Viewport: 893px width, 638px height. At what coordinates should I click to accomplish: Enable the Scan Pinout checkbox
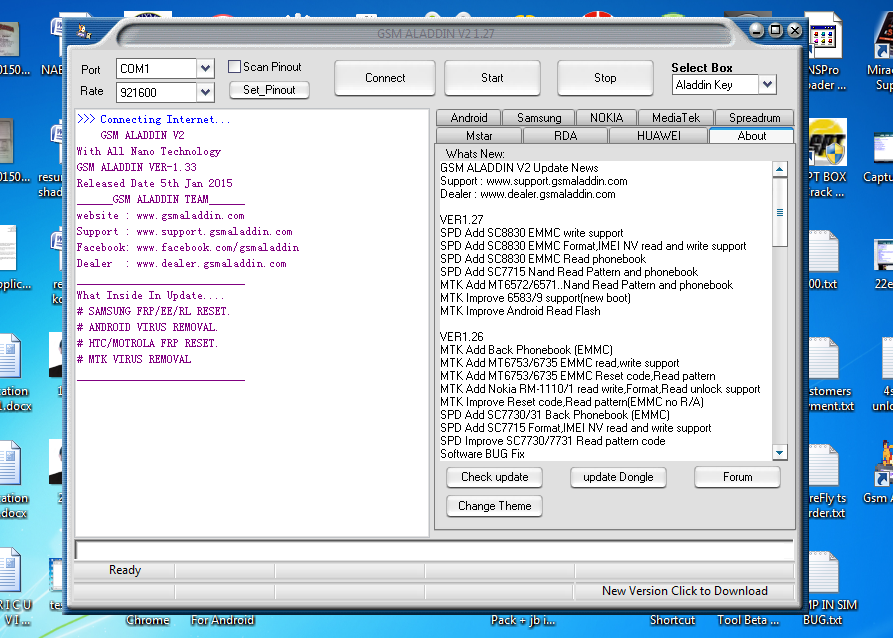(234, 67)
